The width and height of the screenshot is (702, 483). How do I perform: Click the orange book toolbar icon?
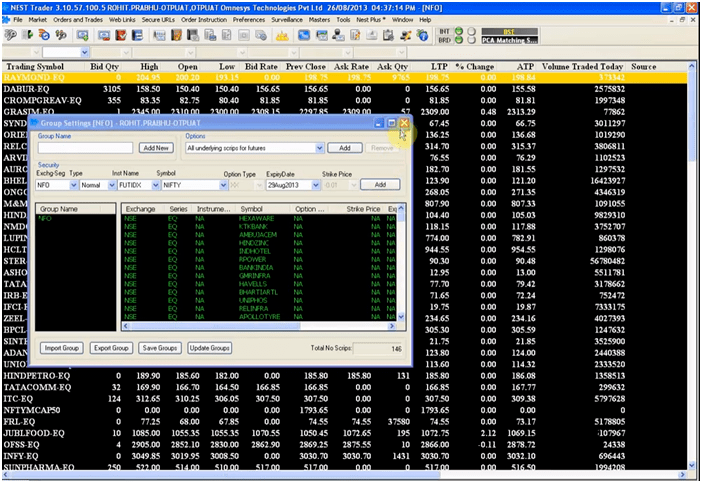point(176,35)
